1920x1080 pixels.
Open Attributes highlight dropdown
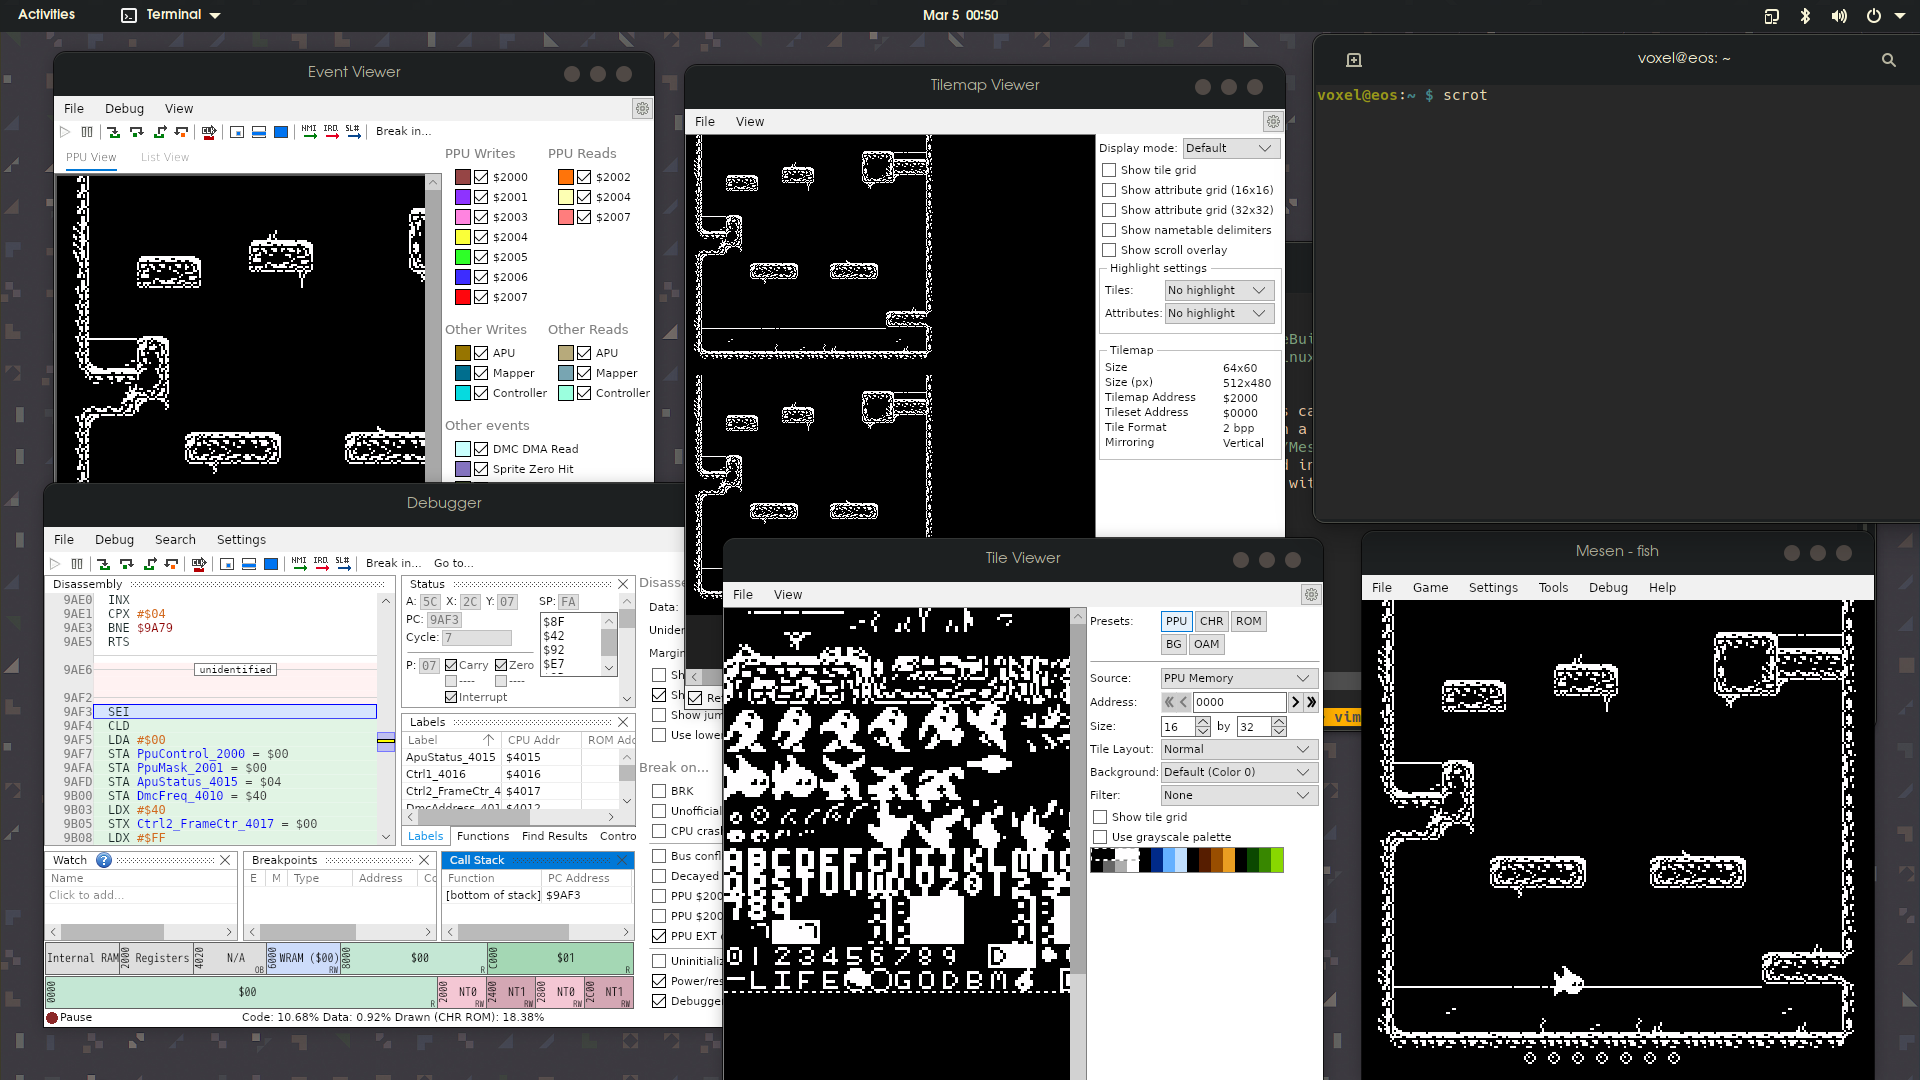pos(1219,313)
